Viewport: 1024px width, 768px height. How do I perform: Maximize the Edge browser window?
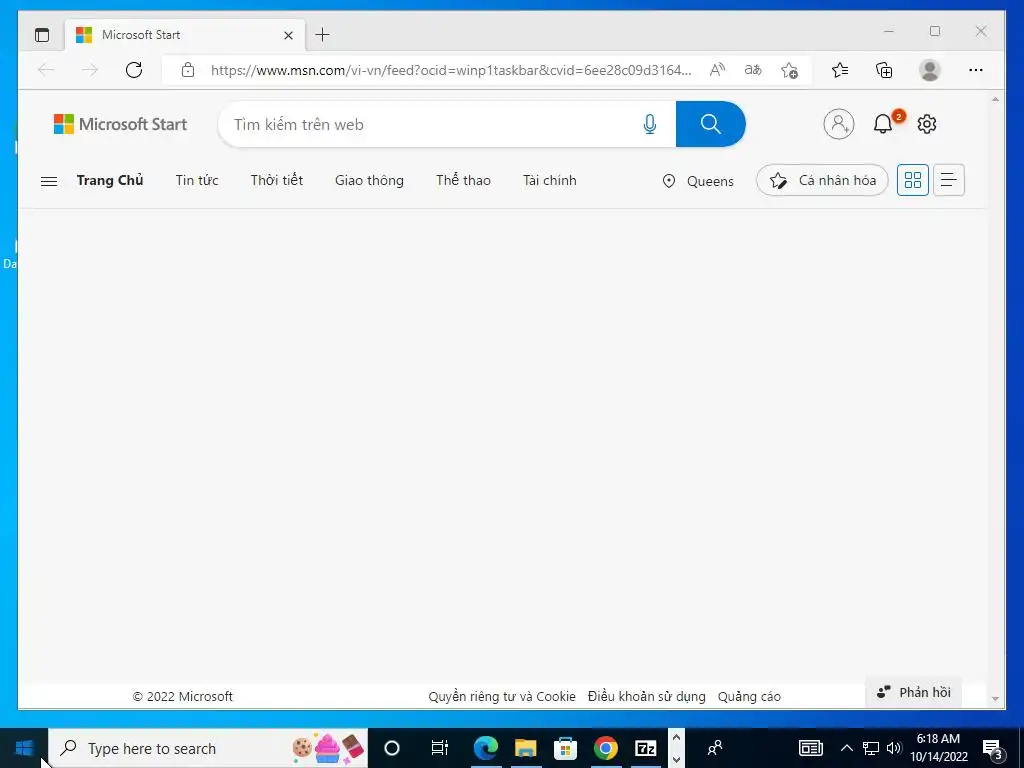935,31
